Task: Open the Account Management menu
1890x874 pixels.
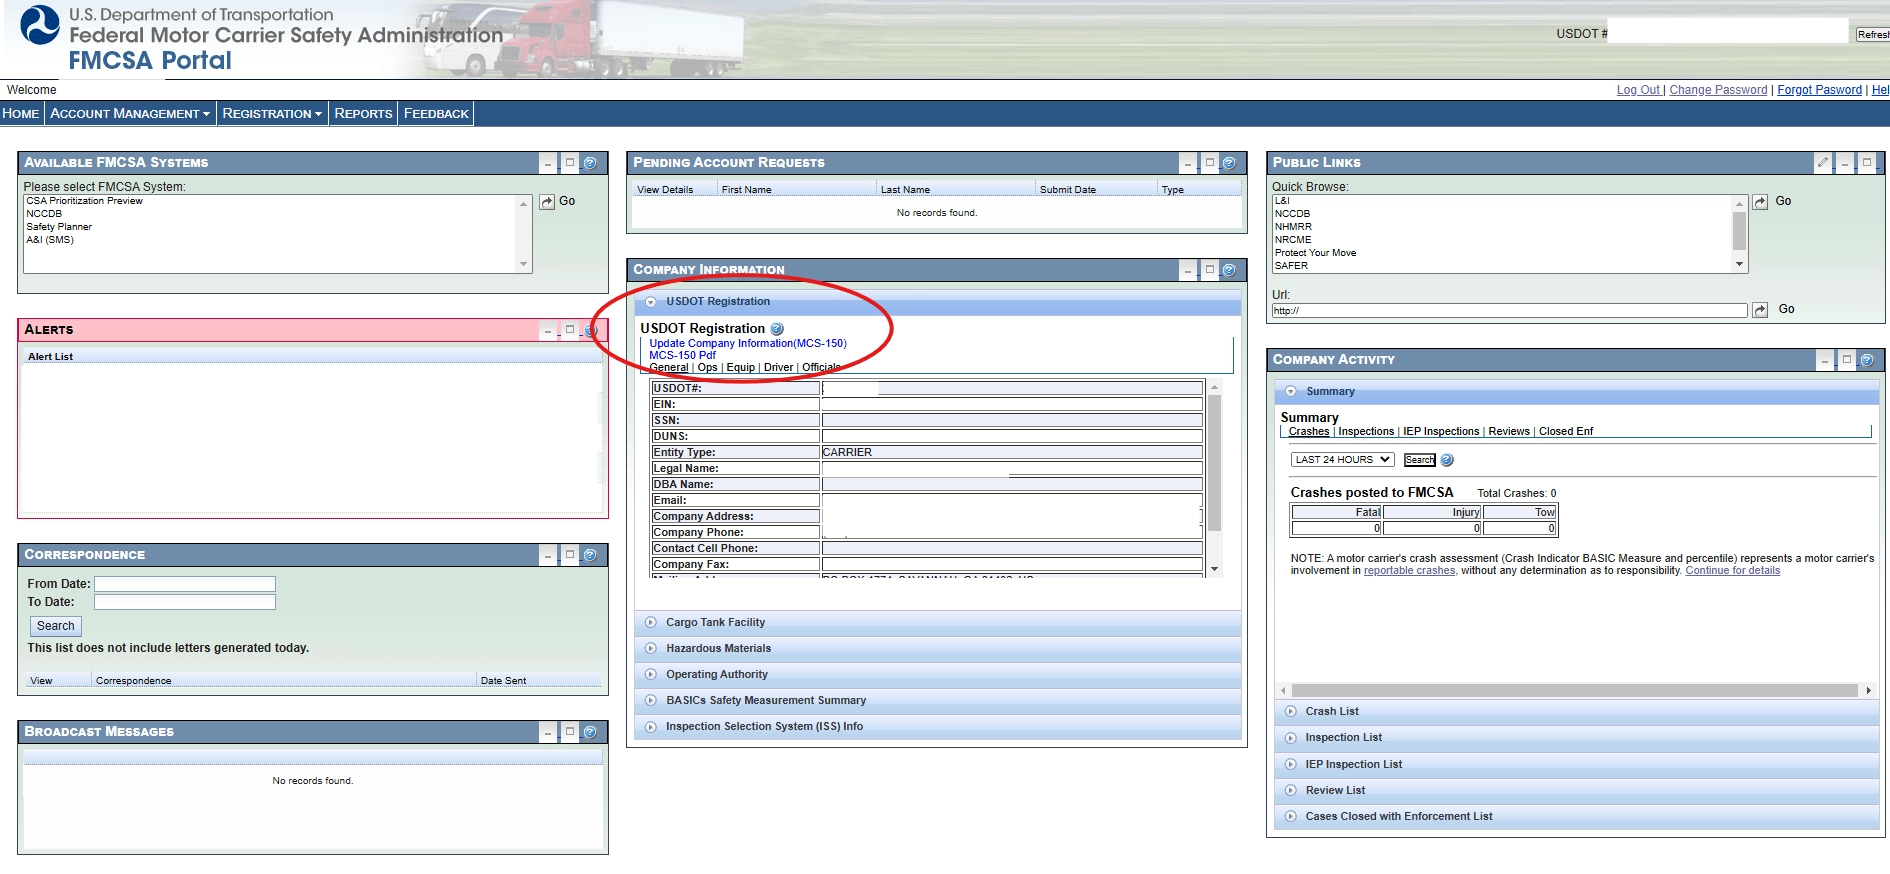Action: point(130,114)
